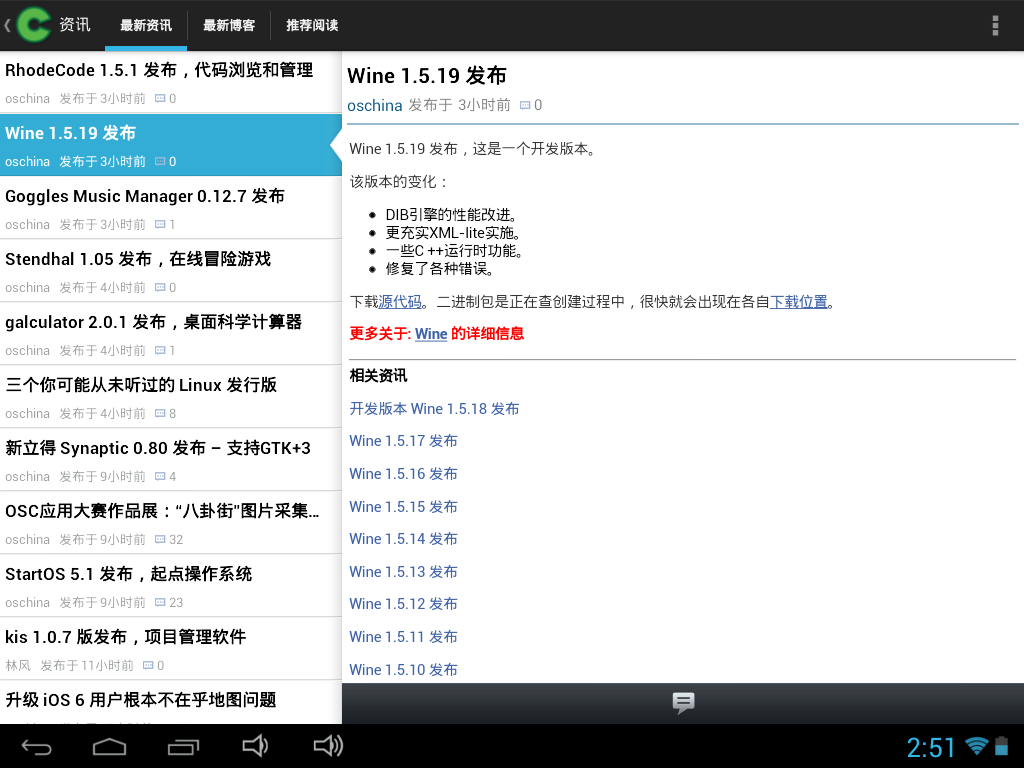
Task: Tap the green OSChina app logo
Action: click(x=34, y=25)
